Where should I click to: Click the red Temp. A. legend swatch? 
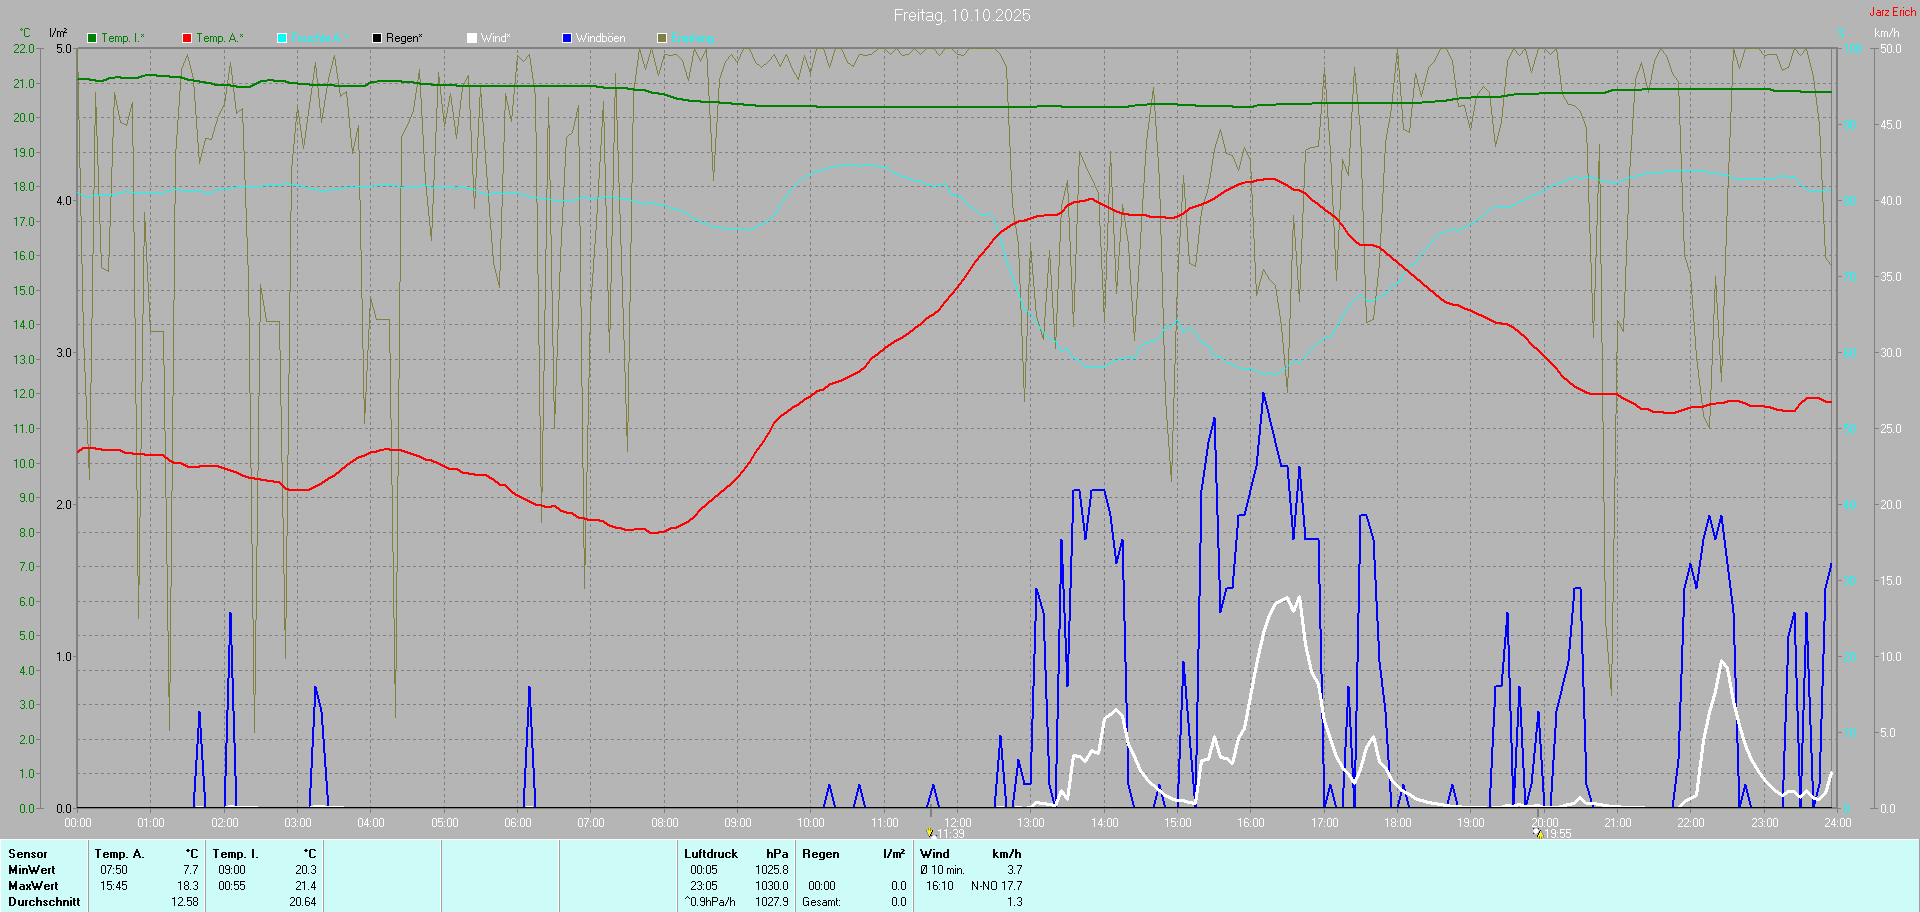point(187,38)
